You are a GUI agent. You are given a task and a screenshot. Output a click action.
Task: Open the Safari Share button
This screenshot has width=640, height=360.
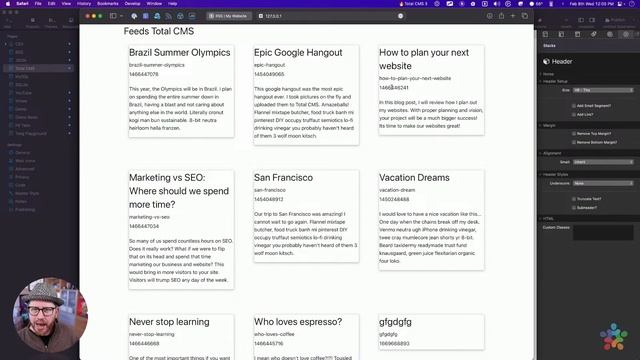(501, 16)
